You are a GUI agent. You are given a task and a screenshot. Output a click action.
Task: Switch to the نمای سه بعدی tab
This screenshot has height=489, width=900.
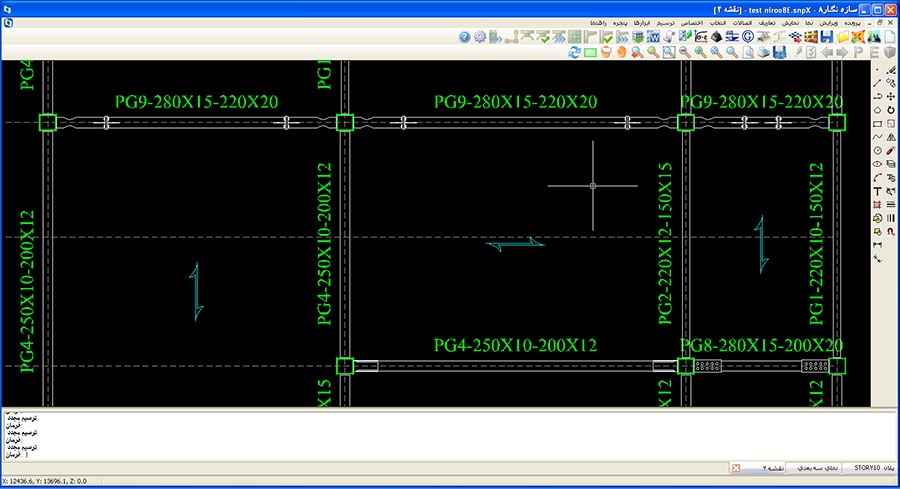[x=811, y=467]
